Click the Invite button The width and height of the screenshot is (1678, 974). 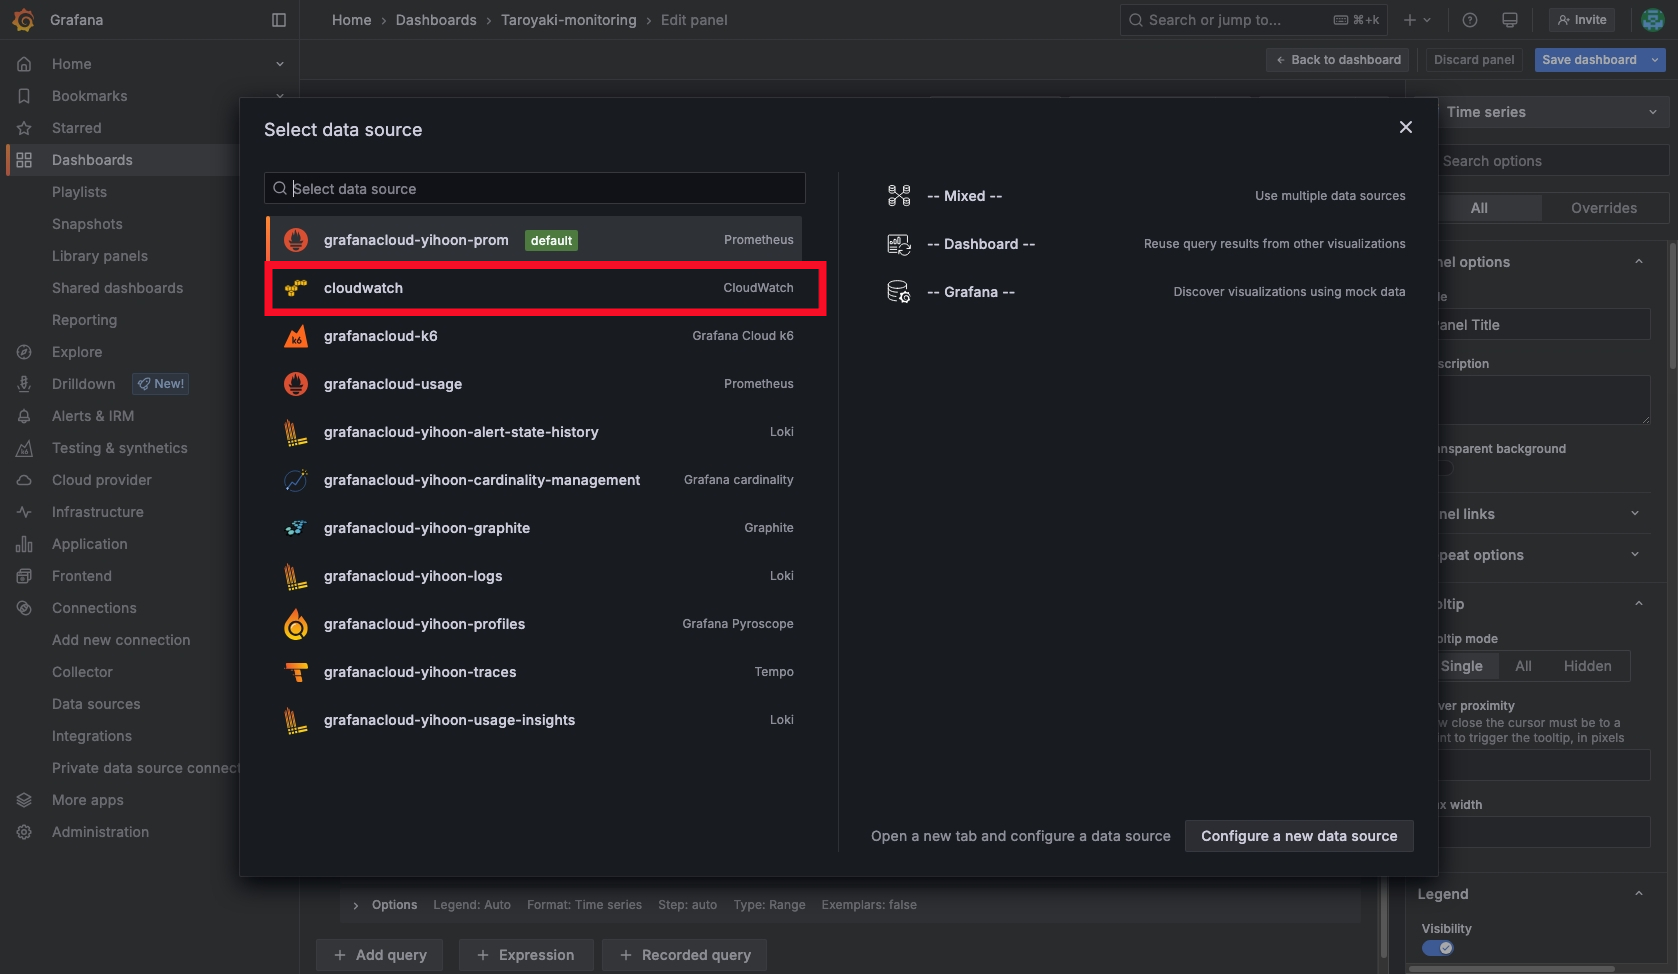coord(1582,20)
